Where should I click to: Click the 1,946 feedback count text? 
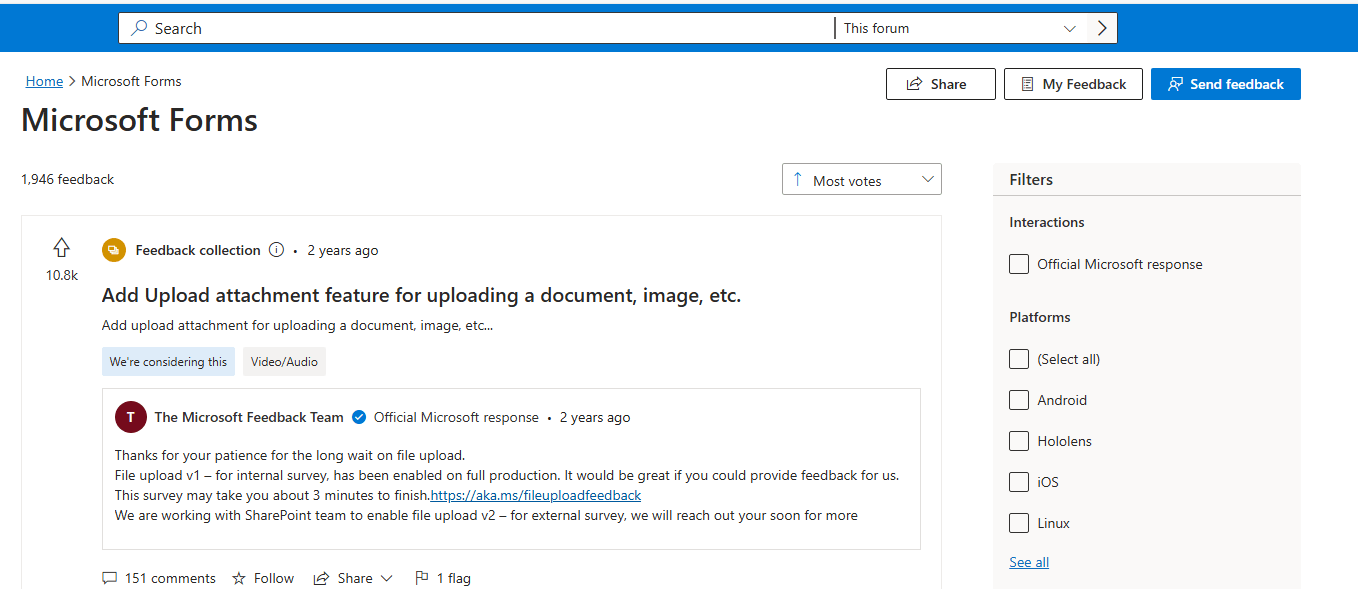tap(68, 179)
